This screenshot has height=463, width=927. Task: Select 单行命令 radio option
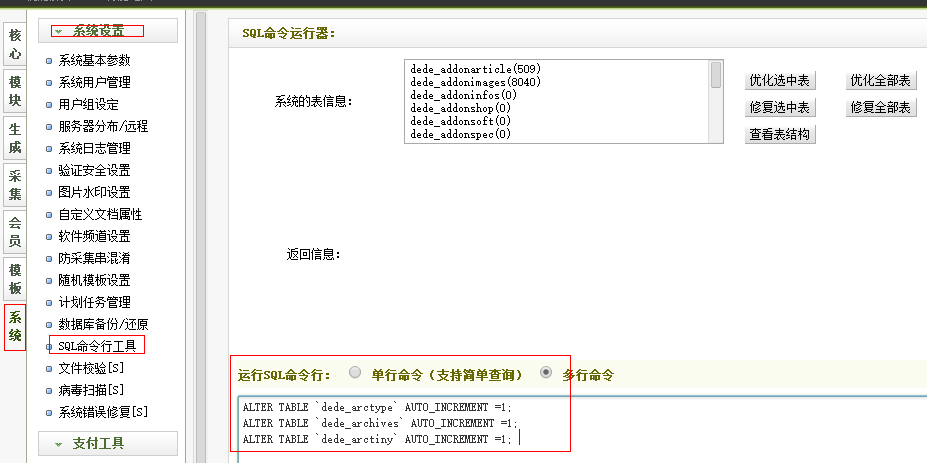355,374
